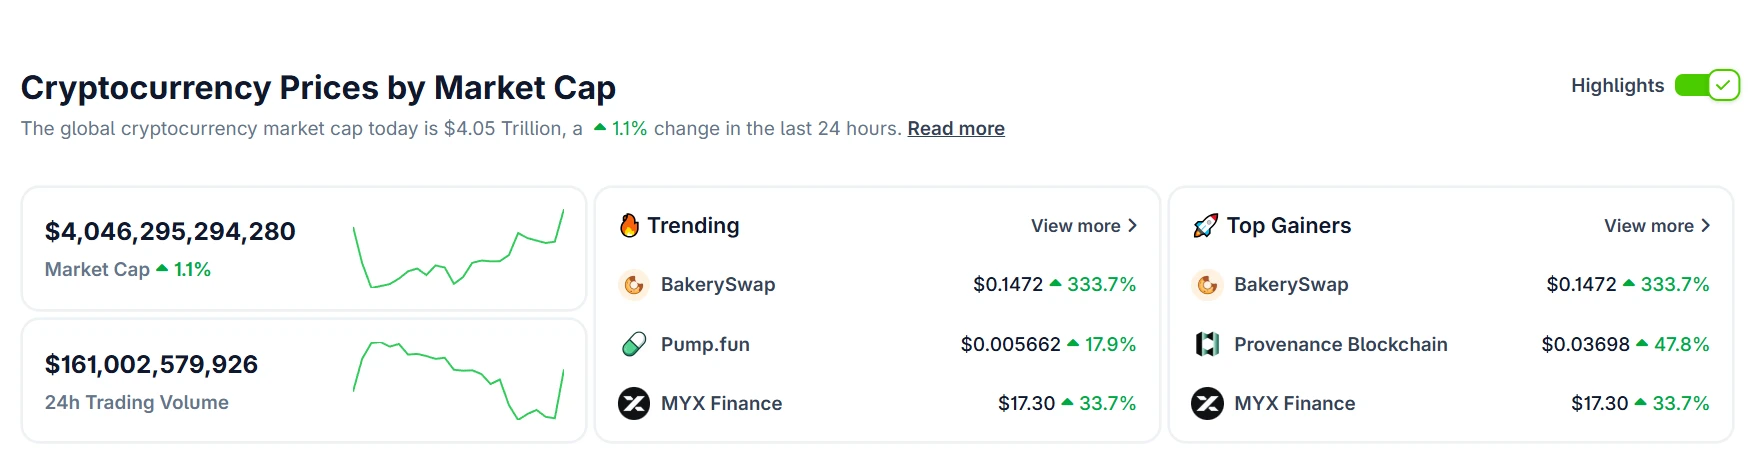1760x463 pixels.
Task: Click the Provenance Blockchain logo icon
Action: [1207, 344]
